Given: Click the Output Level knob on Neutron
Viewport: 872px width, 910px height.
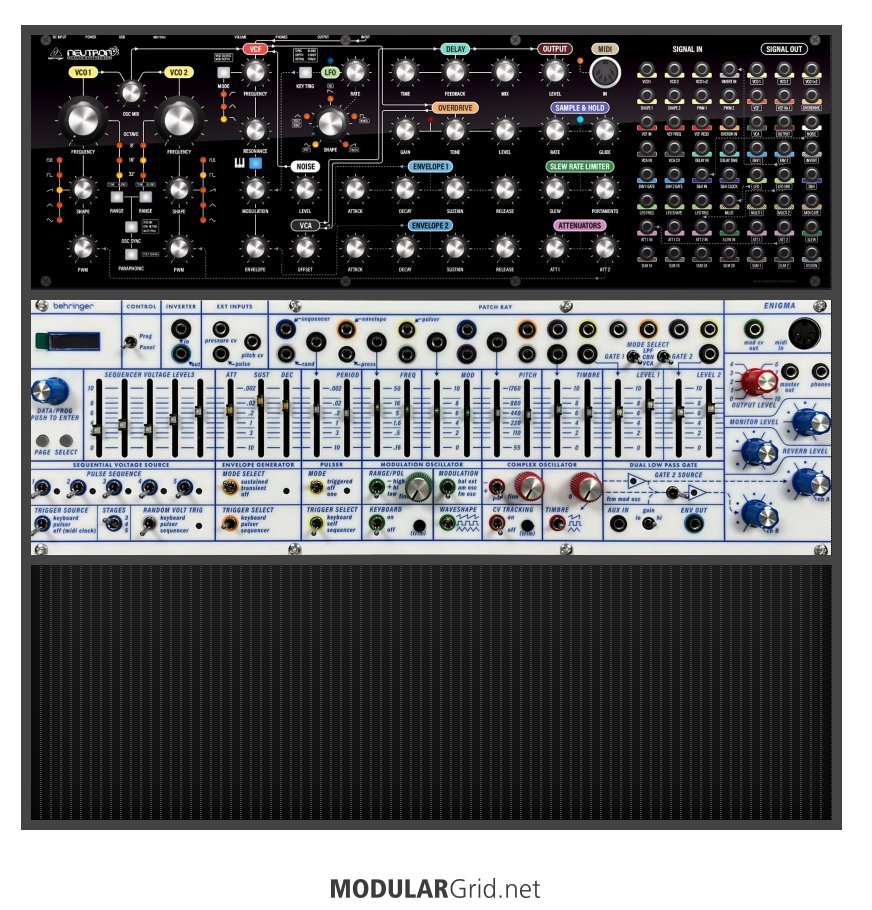Looking at the screenshot, I should pos(555,72).
